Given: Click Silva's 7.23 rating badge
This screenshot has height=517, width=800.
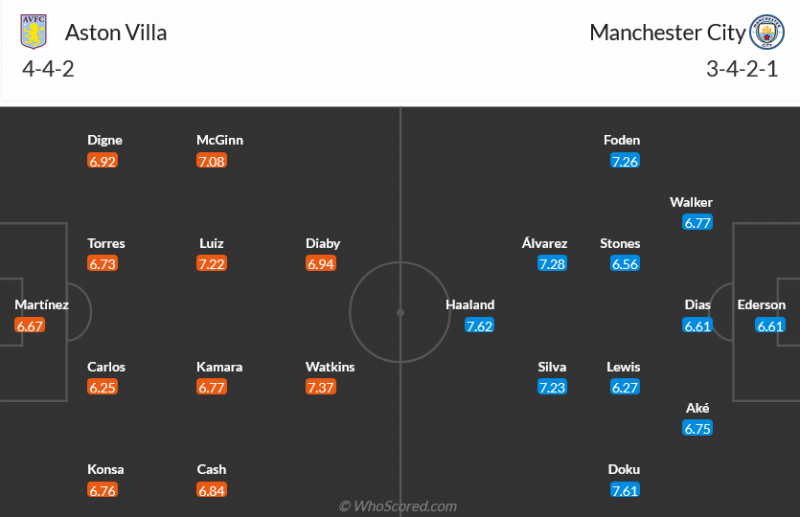Looking at the screenshot, I should pyautogui.click(x=552, y=387).
